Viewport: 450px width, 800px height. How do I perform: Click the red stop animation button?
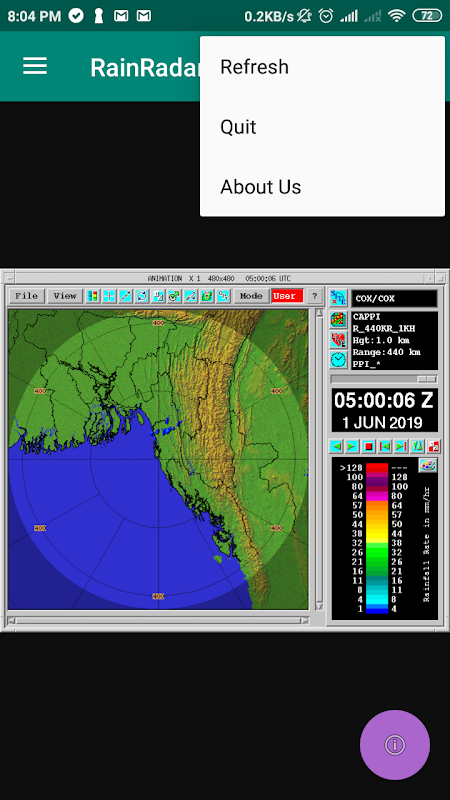click(x=368, y=446)
